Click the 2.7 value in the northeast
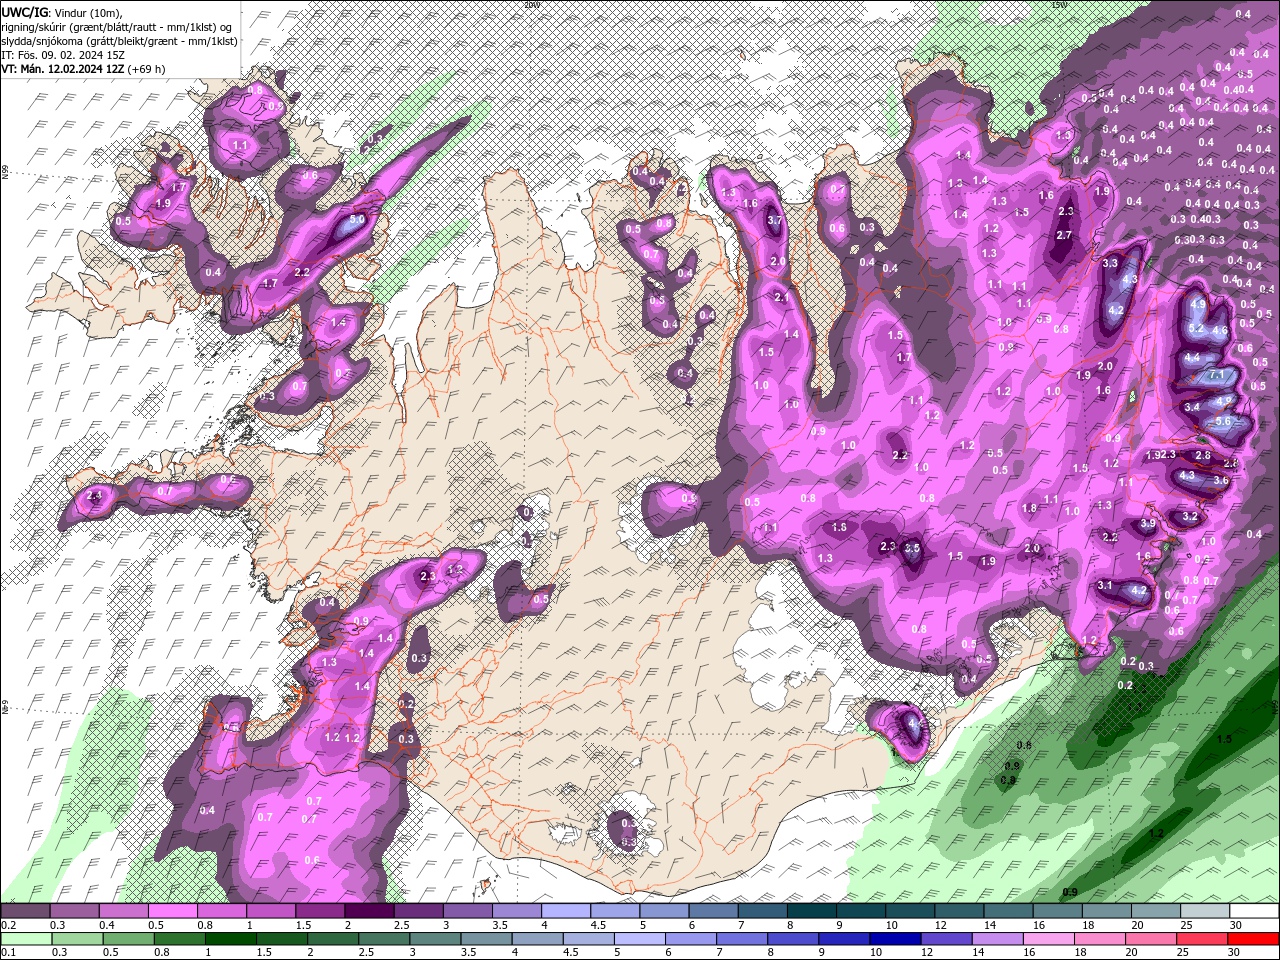This screenshot has height=960, width=1280. [x=1064, y=236]
